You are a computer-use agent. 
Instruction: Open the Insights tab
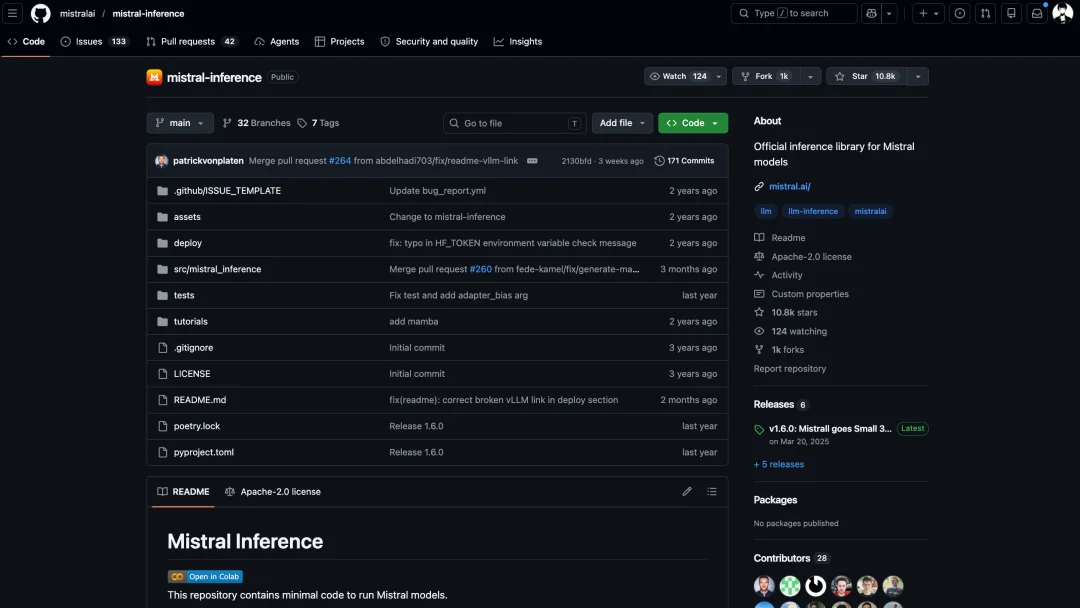[x=518, y=41]
